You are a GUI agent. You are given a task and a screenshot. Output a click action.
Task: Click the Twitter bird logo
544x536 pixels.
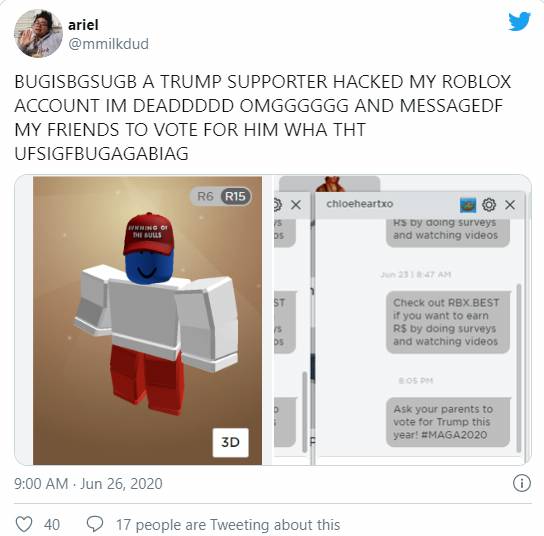point(519,22)
